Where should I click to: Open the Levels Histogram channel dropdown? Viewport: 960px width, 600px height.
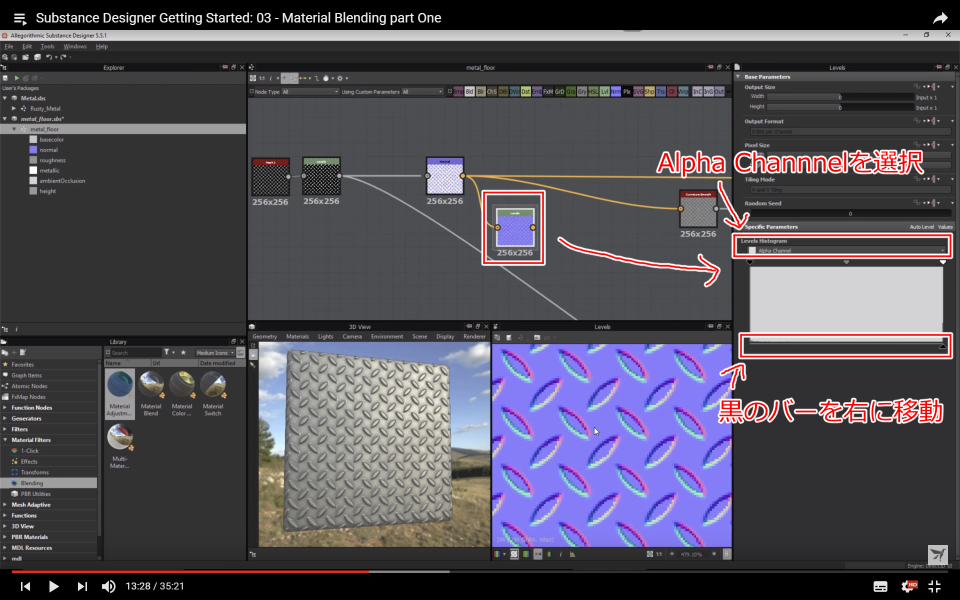tap(846, 250)
